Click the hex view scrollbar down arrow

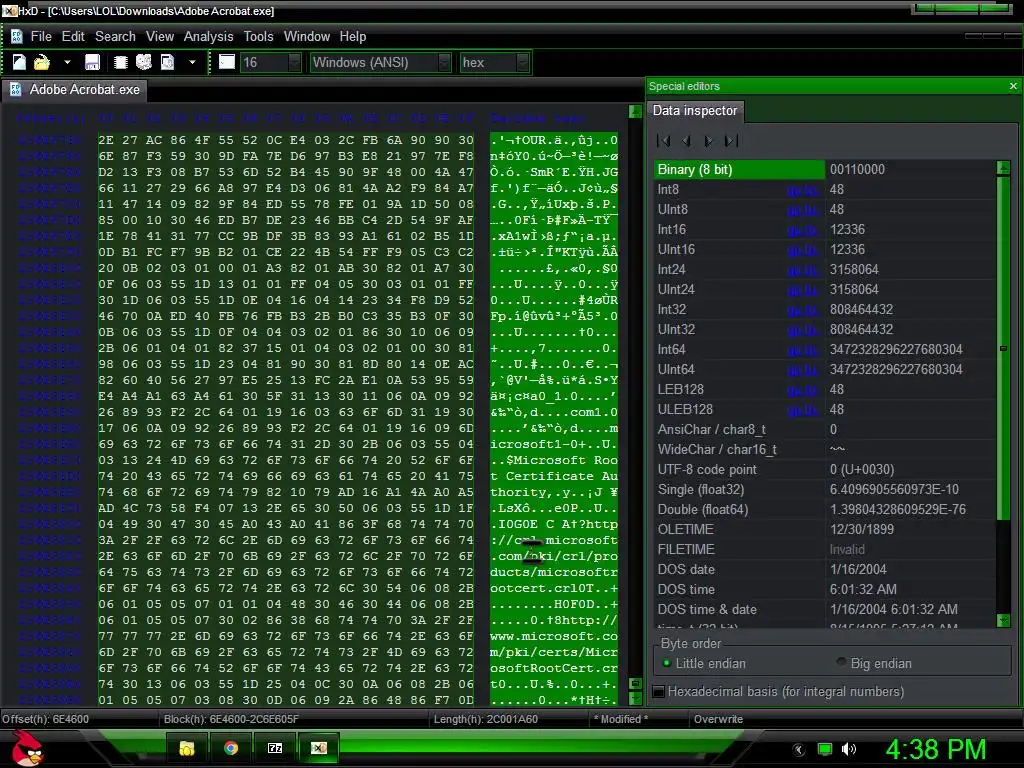pos(634,698)
